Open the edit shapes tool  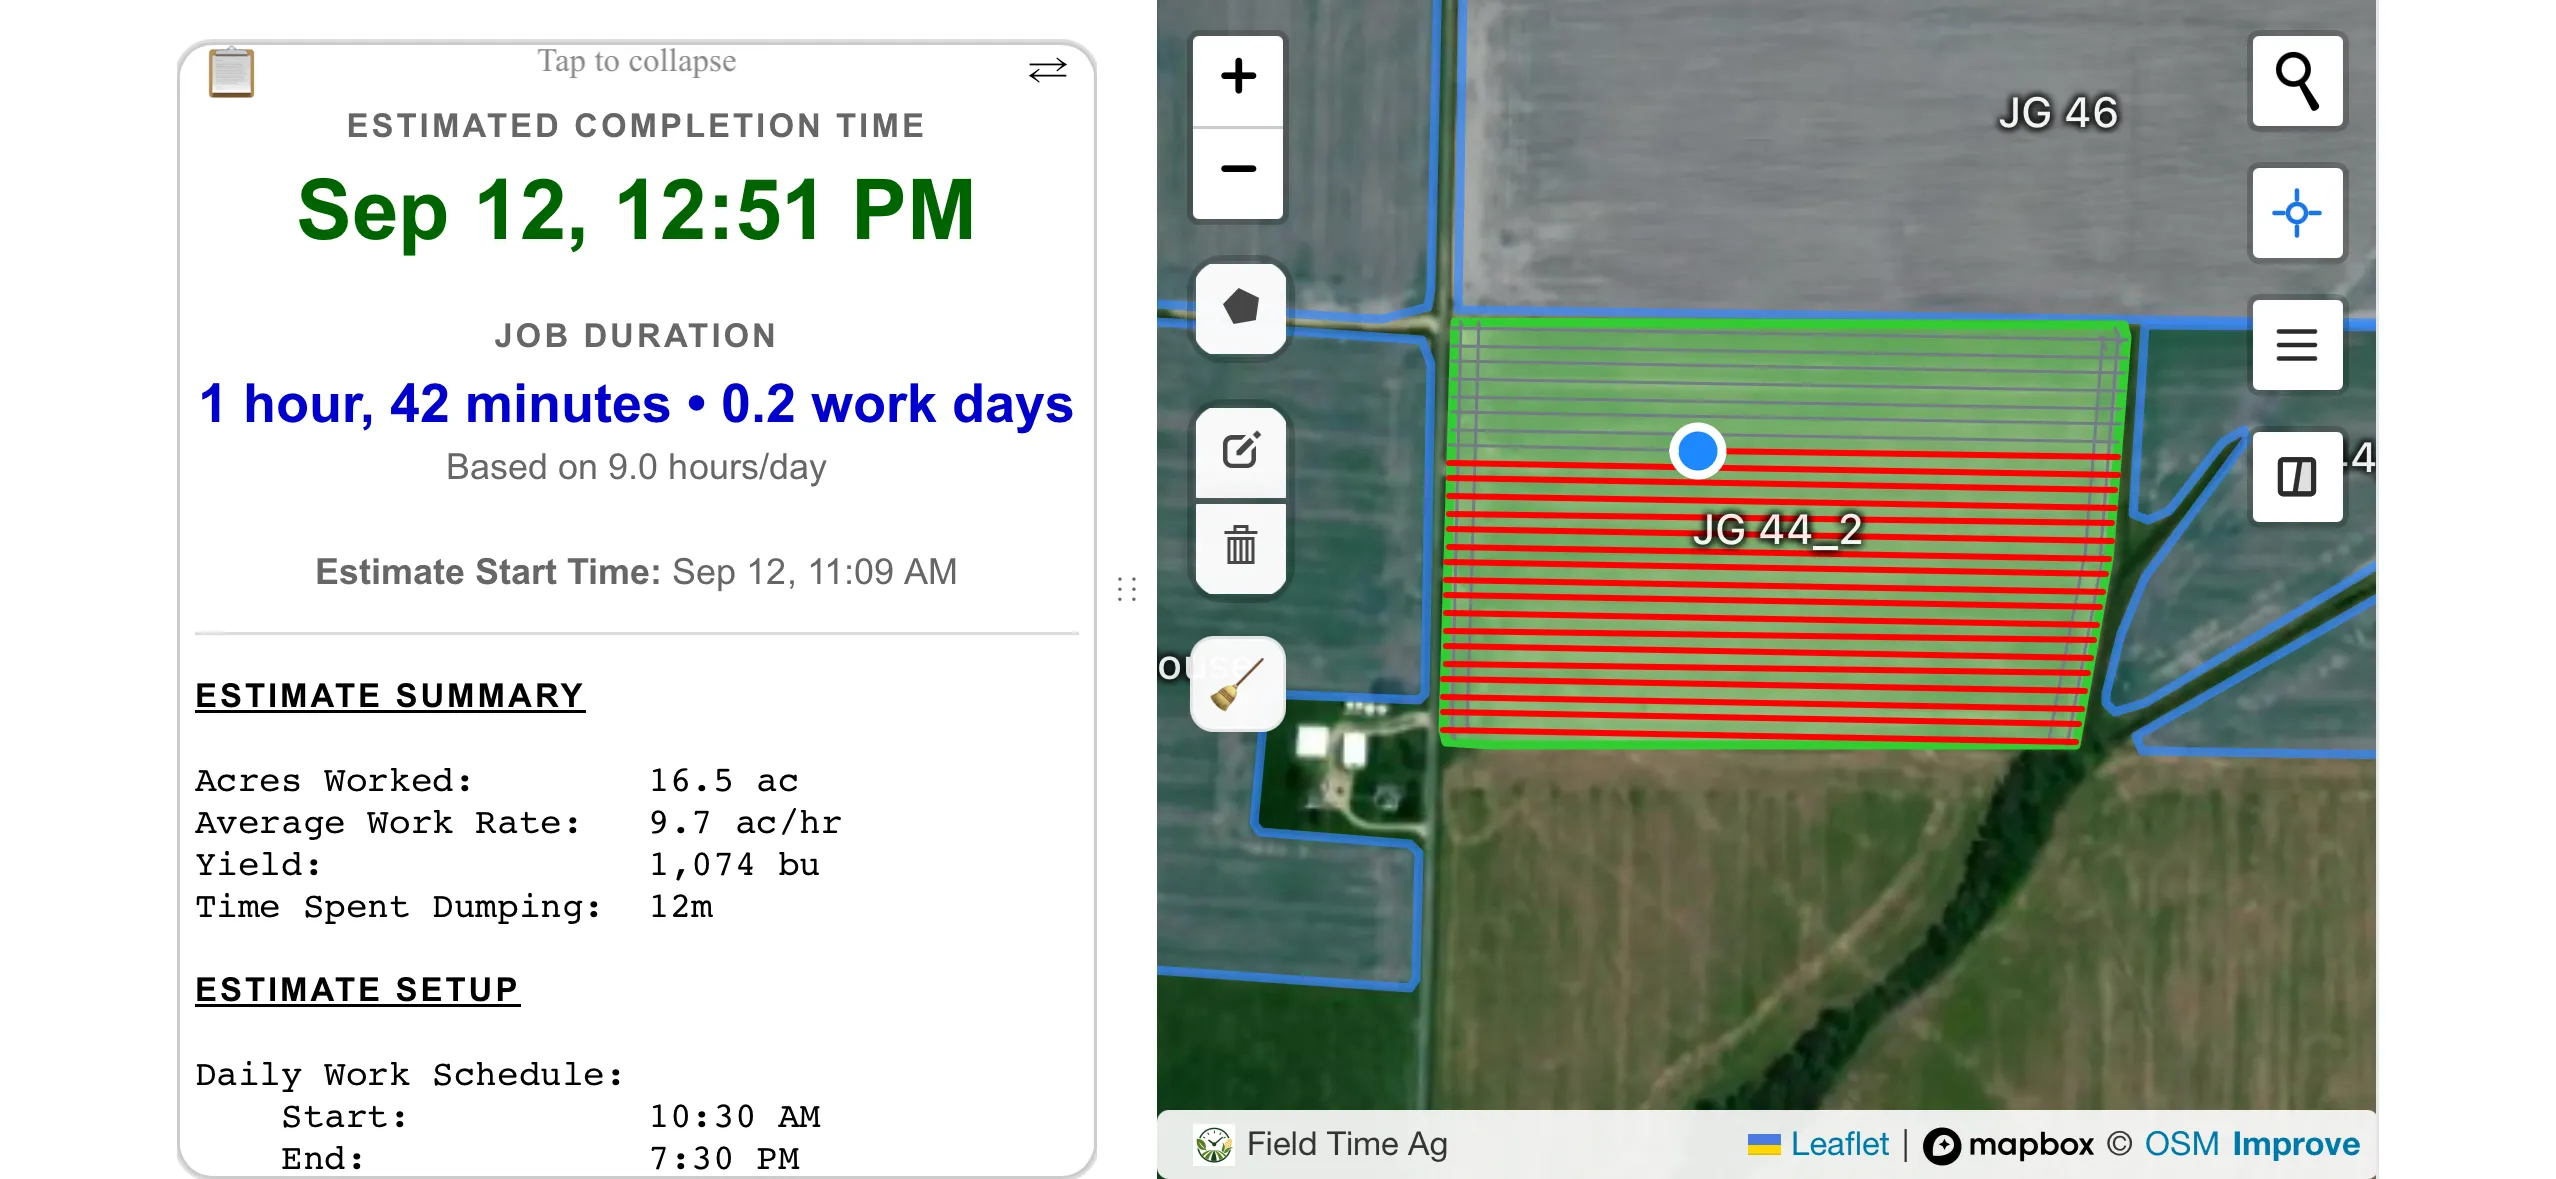pyautogui.click(x=1240, y=452)
